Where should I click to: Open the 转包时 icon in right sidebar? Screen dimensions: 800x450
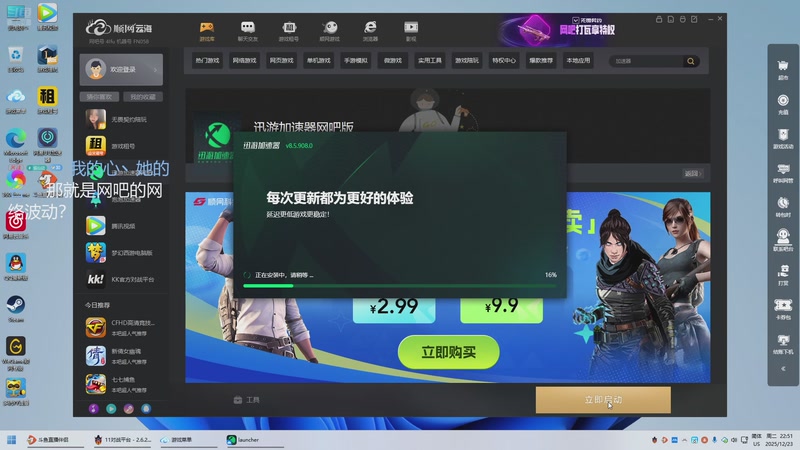click(783, 207)
